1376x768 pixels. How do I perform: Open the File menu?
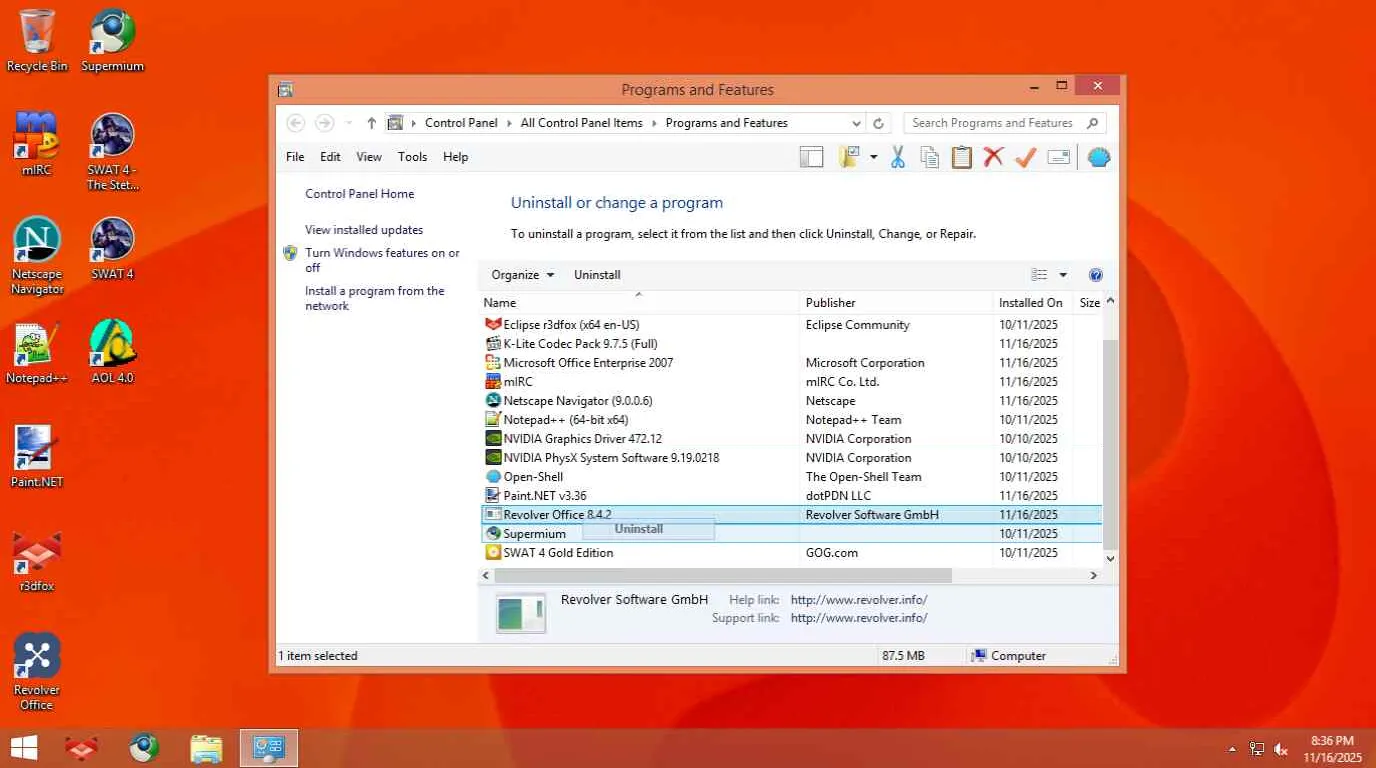click(295, 157)
